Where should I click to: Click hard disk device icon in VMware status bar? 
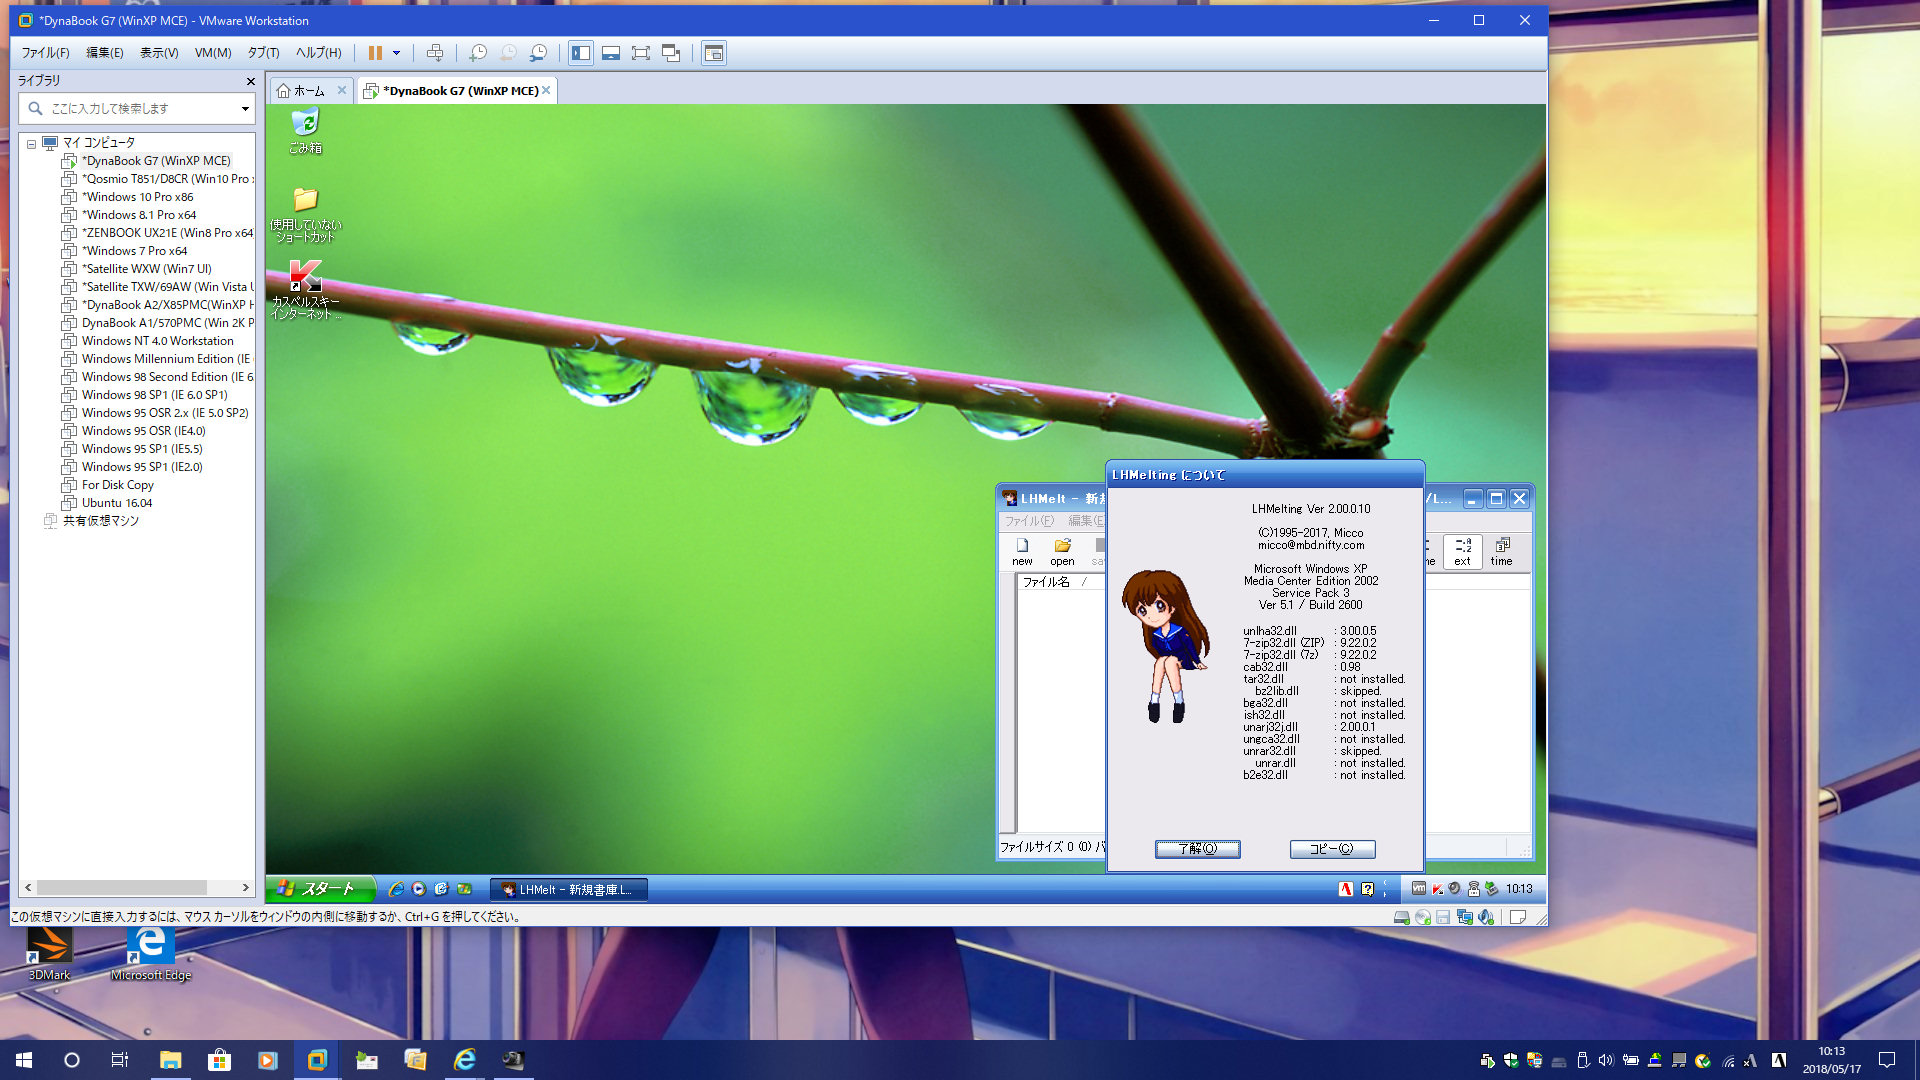point(1402,917)
